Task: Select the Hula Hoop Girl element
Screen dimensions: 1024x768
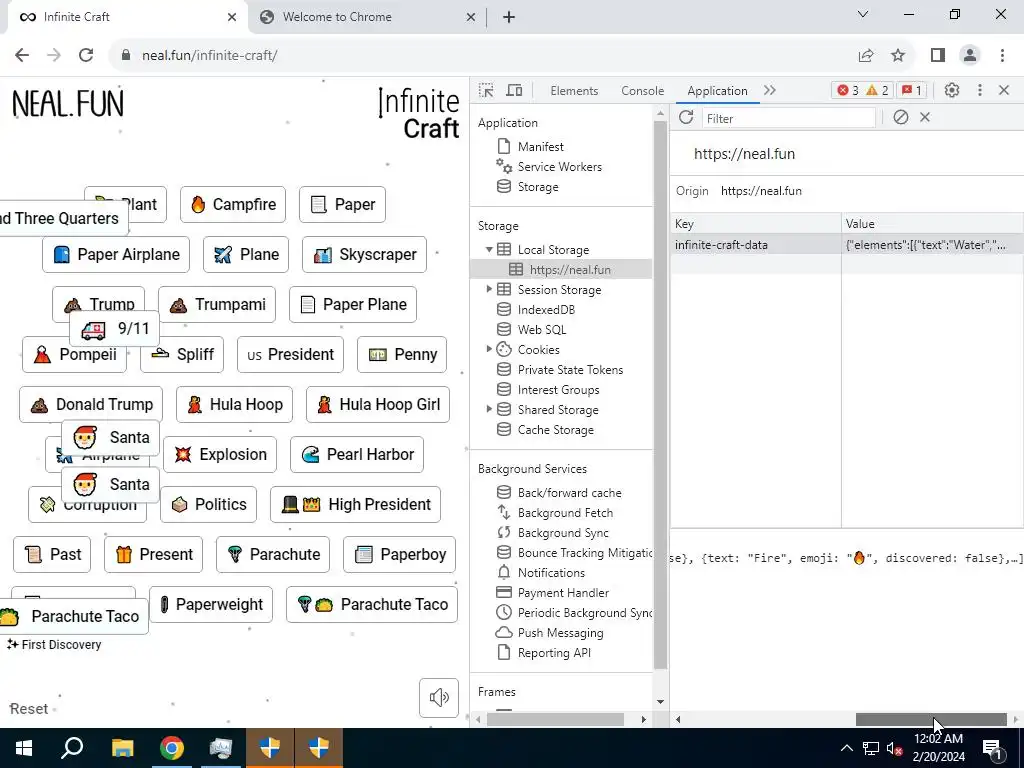Action: [378, 404]
